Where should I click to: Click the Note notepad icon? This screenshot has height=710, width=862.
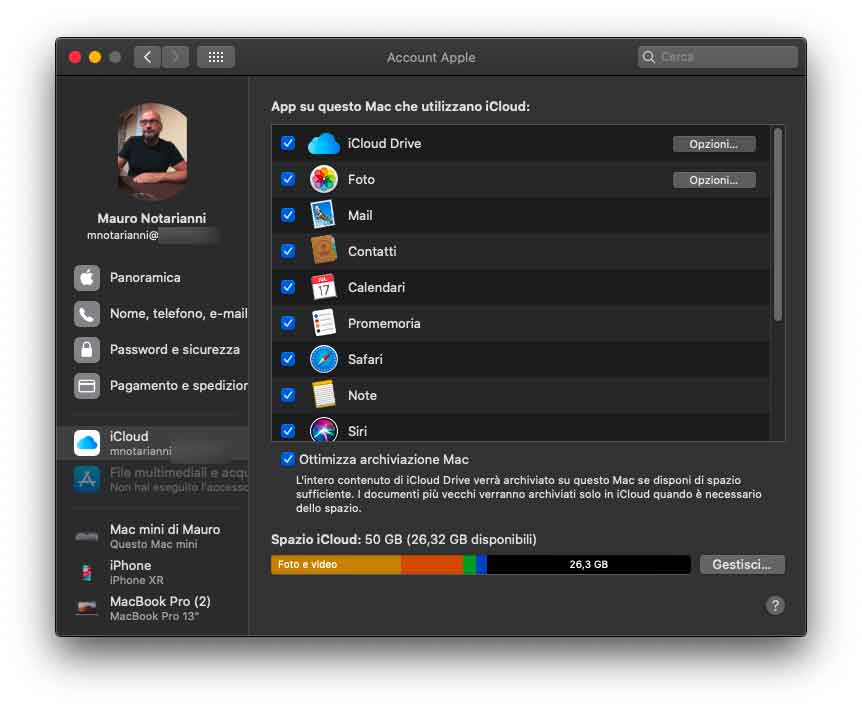coord(323,395)
